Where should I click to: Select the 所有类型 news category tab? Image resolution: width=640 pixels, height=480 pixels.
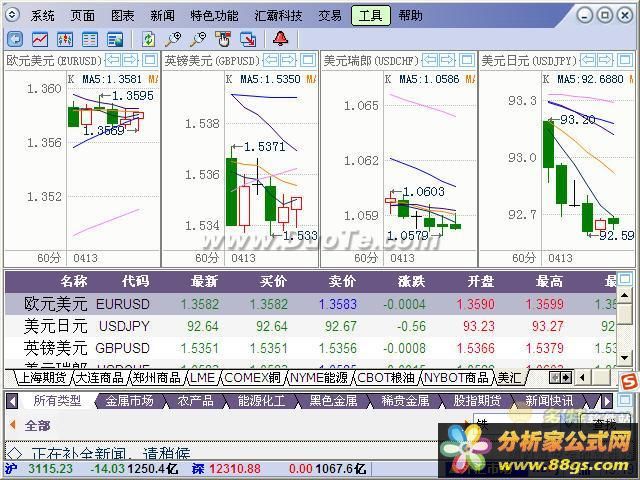[57, 401]
